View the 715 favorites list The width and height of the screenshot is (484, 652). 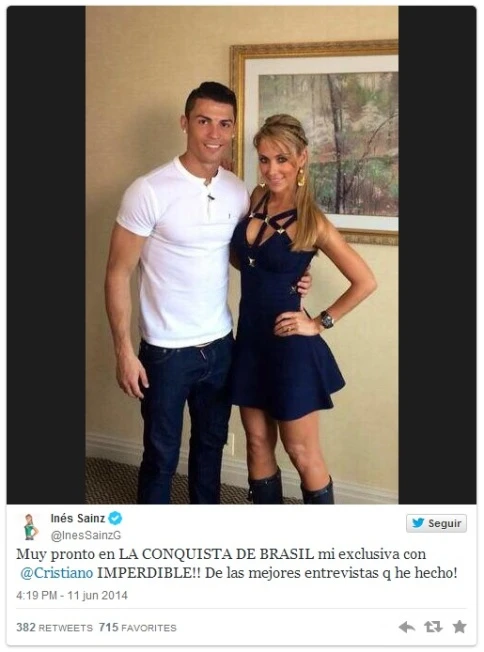pyautogui.click(x=138, y=627)
